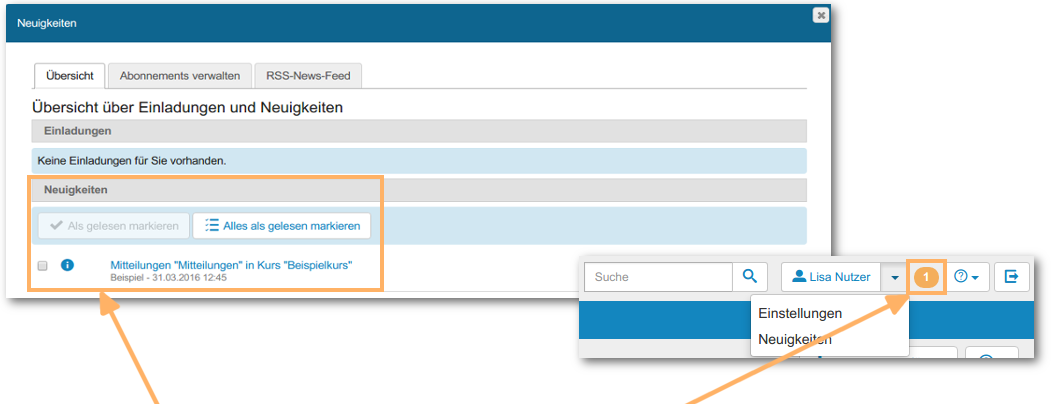Image resolution: width=1059 pixels, height=404 pixels.
Task: Focus the Suche search field
Action: (657, 277)
